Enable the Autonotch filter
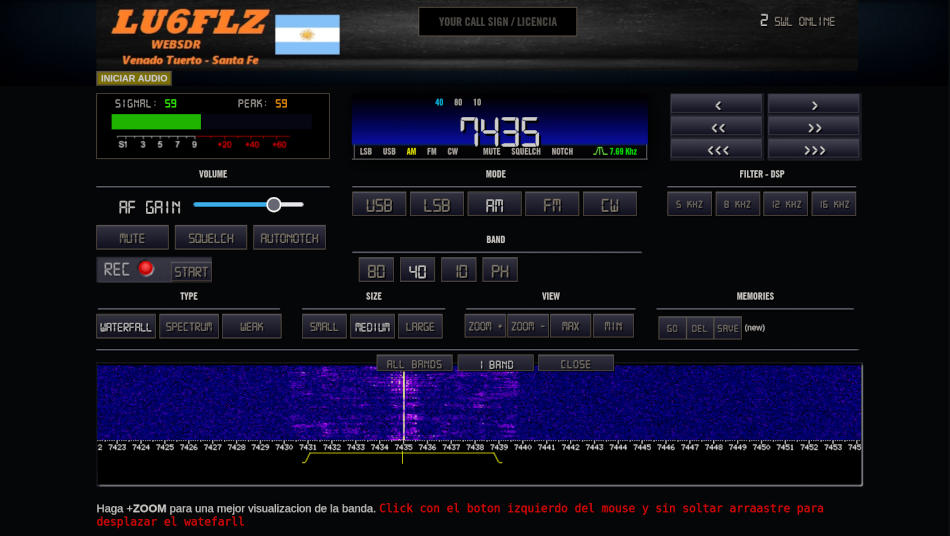The image size is (950, 536). (289, 238)
